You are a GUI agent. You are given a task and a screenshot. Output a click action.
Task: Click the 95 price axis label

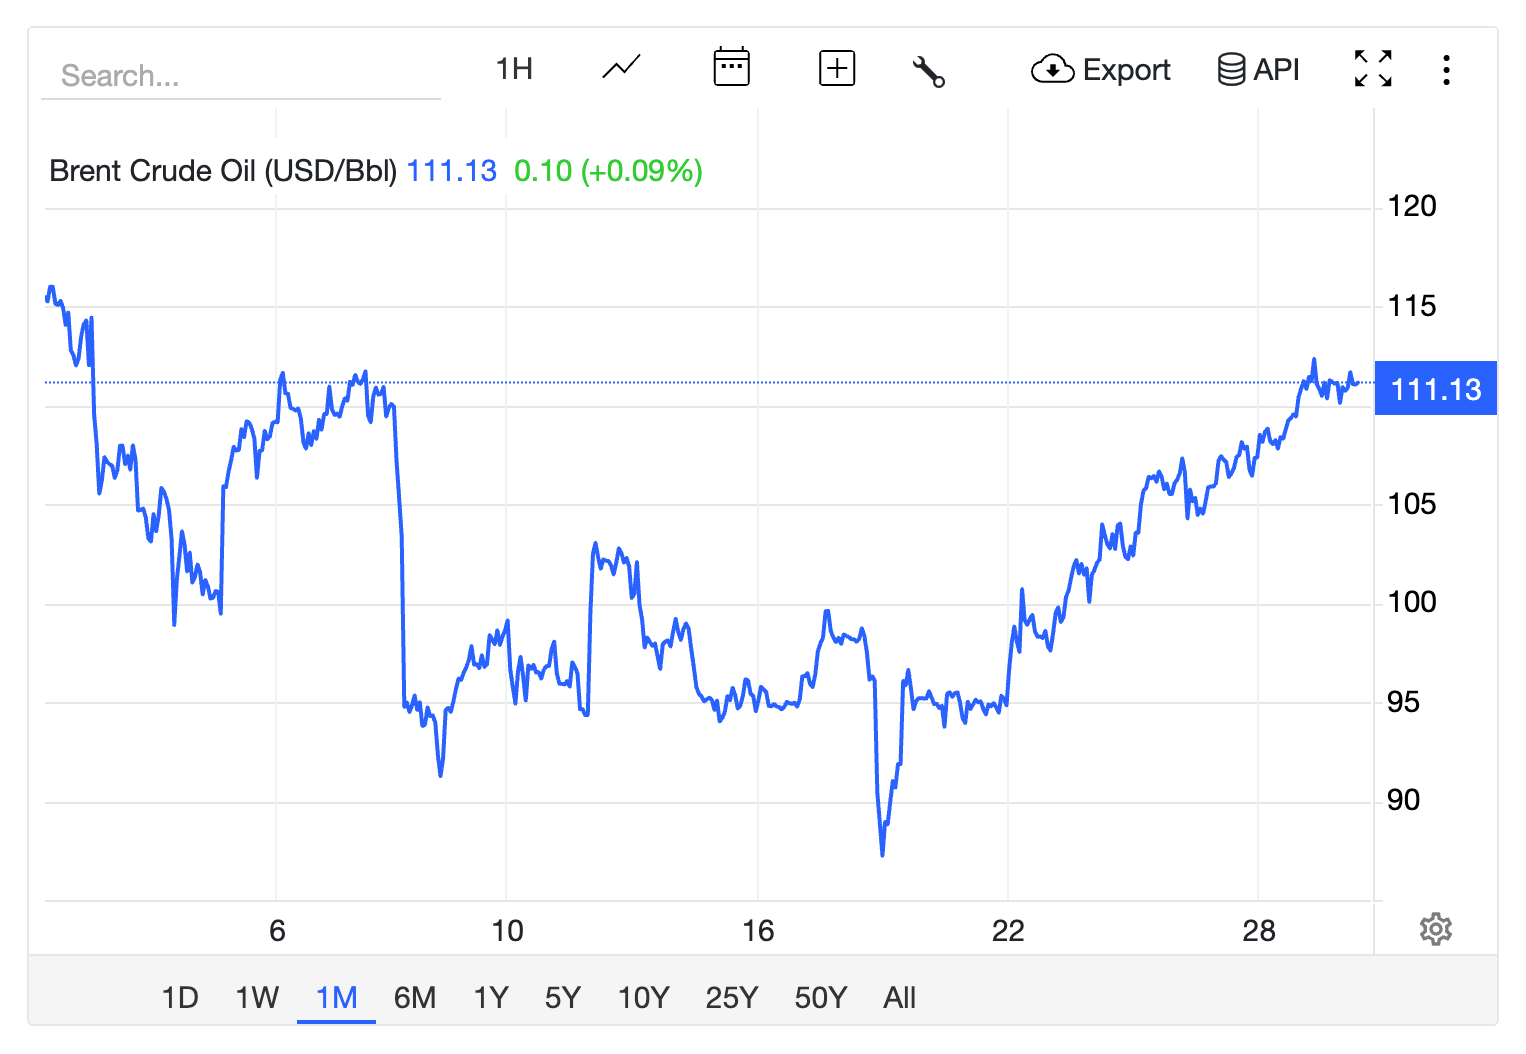point(1404,702)
